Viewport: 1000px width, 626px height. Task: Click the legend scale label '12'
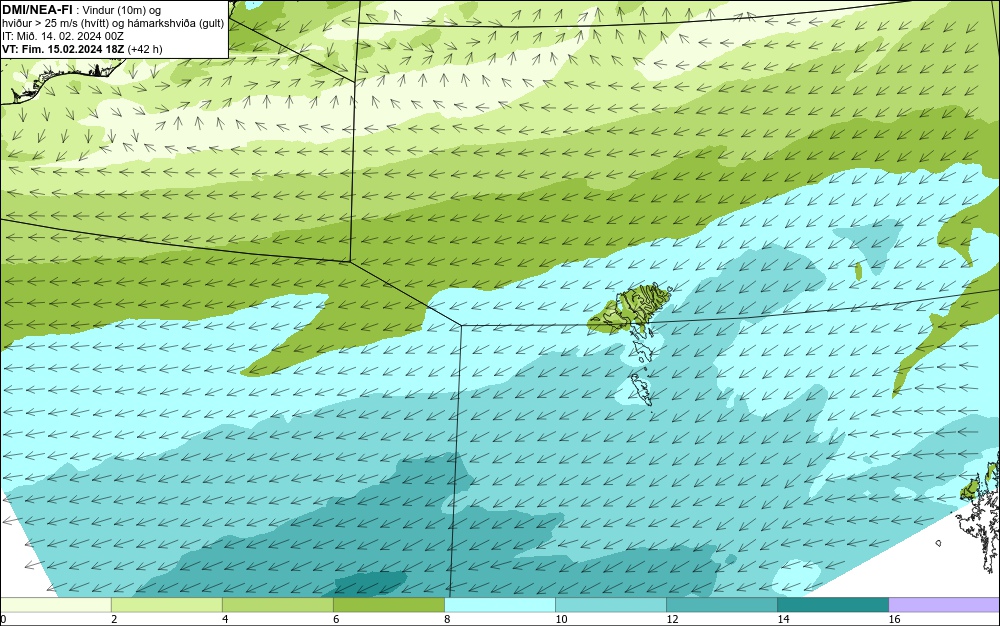[x=672, y=619]
